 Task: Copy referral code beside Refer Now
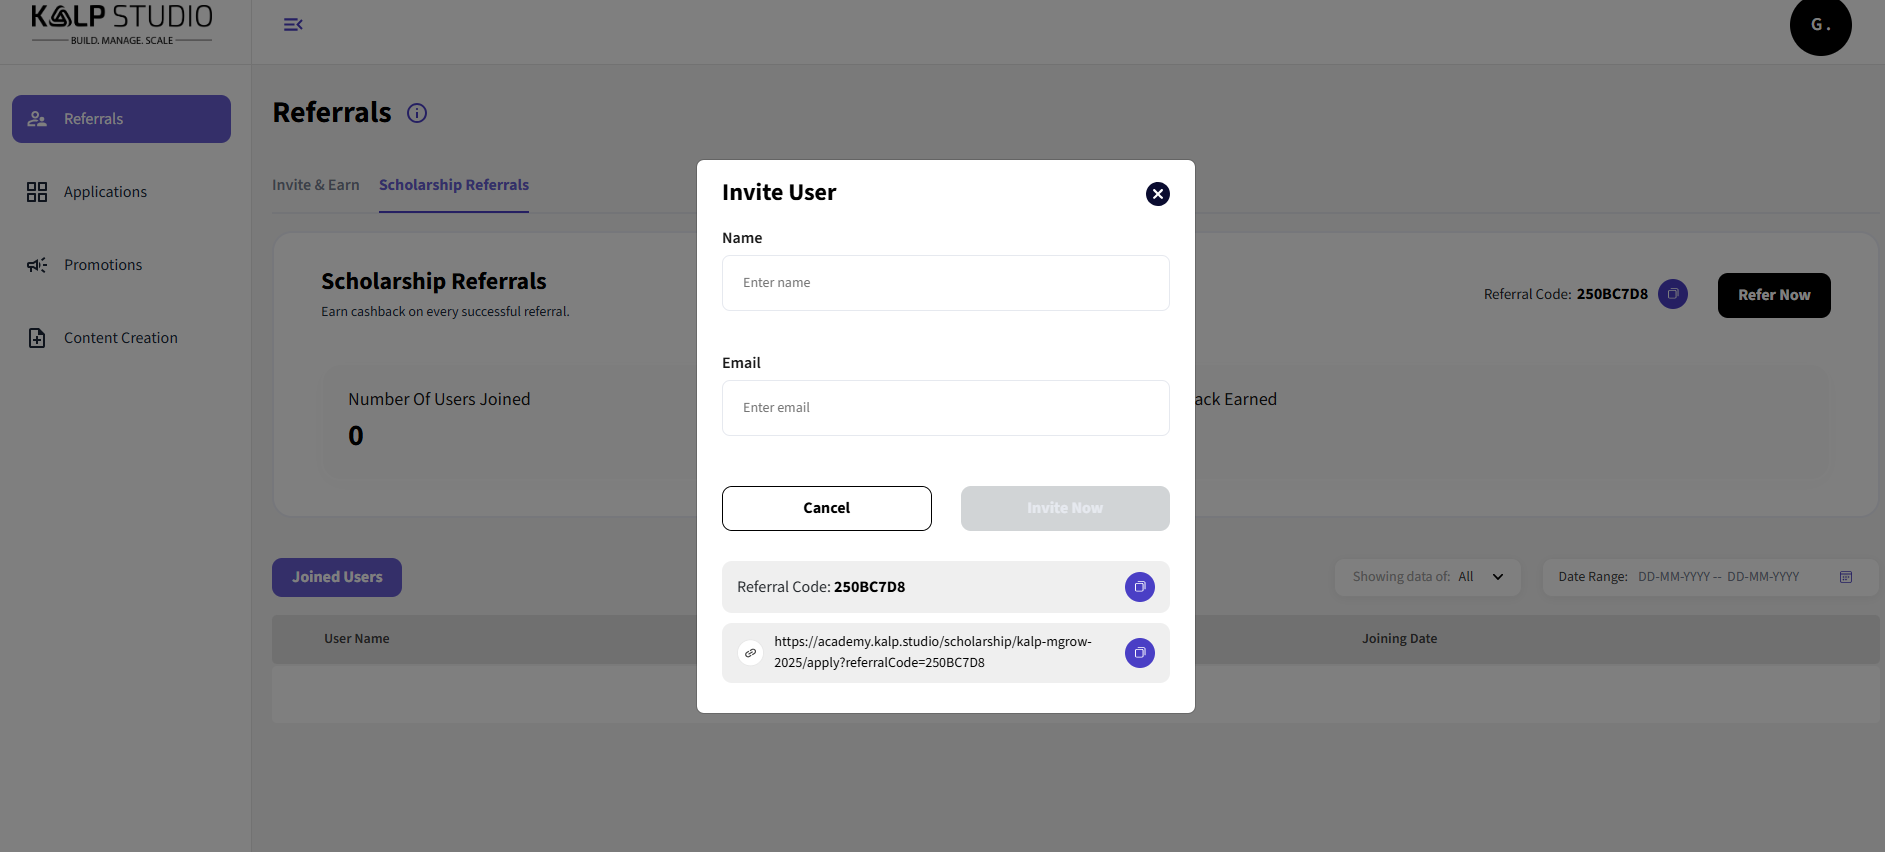click(x=1672, y=294)
